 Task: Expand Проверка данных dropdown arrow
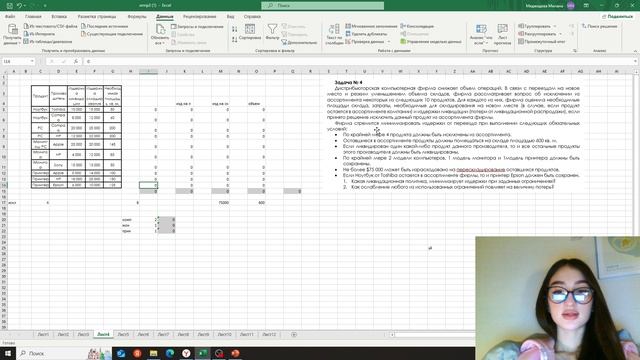389,41
